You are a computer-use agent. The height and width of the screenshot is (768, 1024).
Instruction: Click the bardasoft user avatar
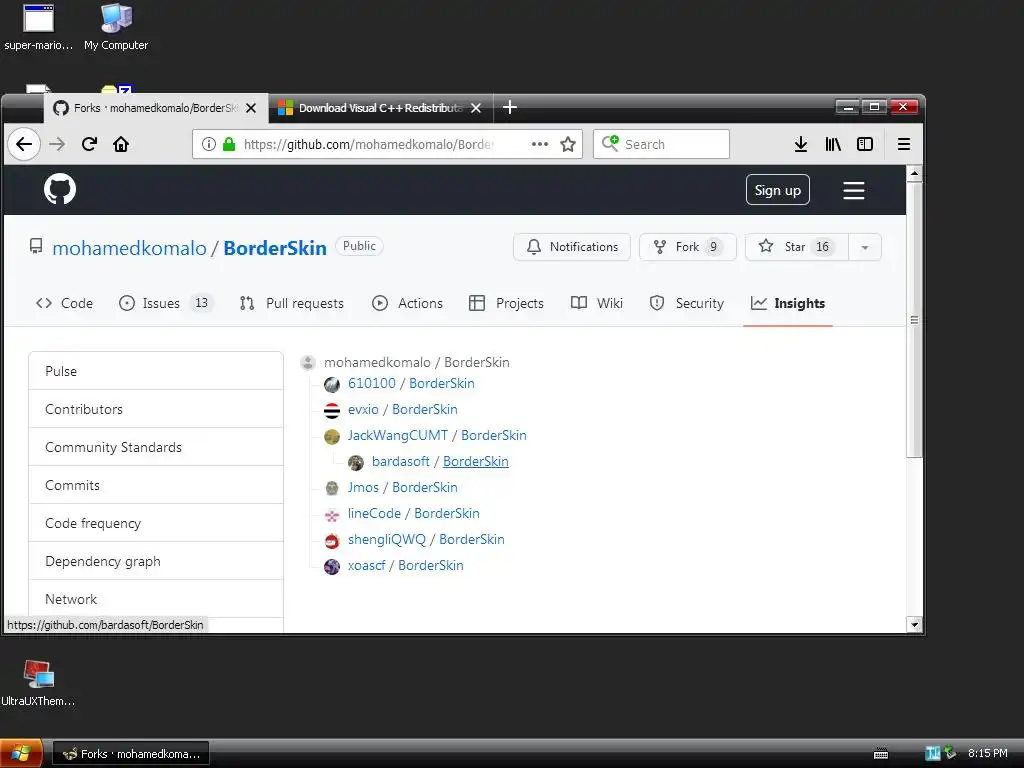pos(356,462)
